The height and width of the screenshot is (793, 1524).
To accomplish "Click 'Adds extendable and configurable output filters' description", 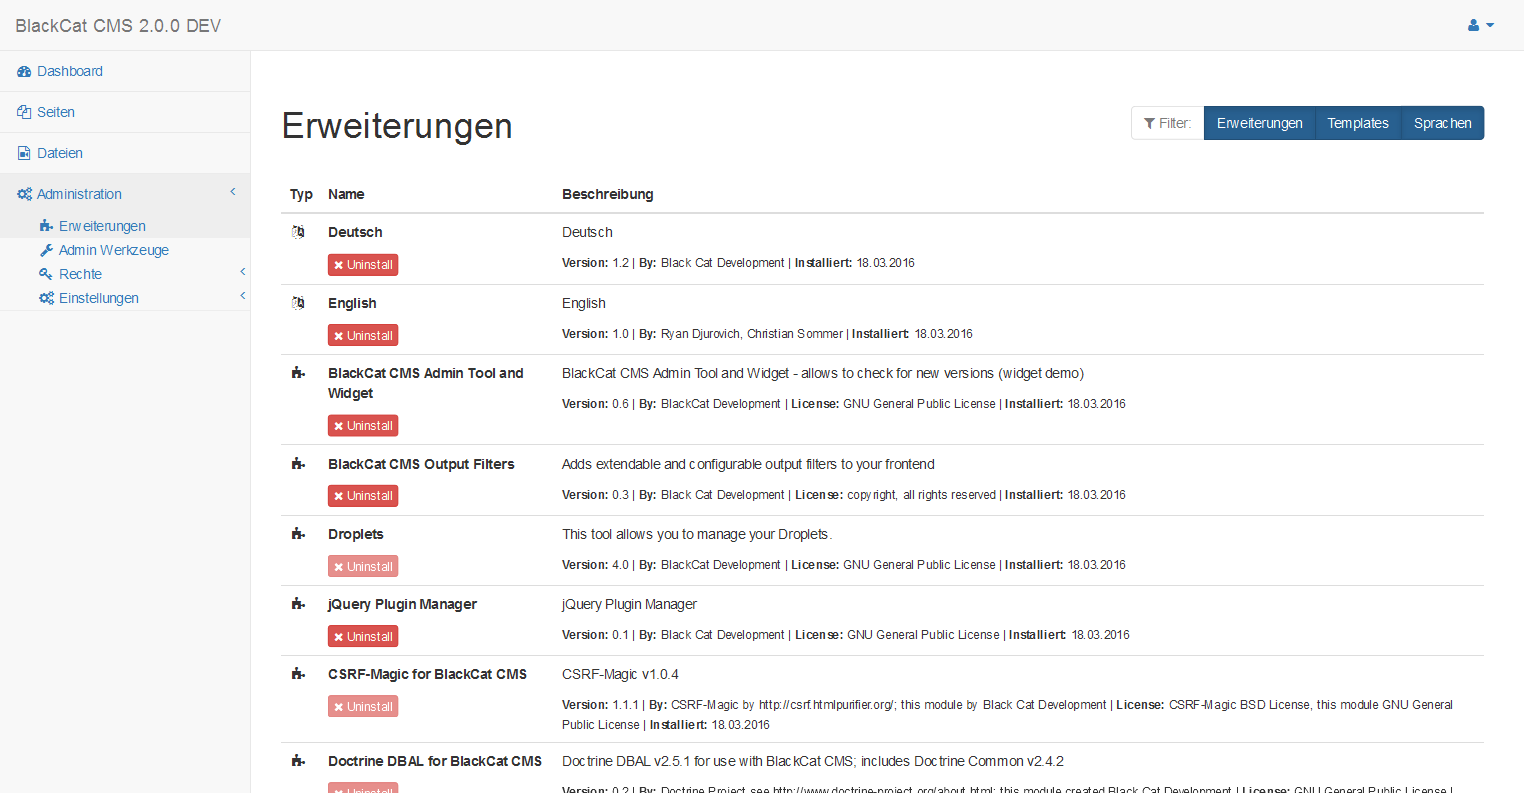I will point(748,464).
